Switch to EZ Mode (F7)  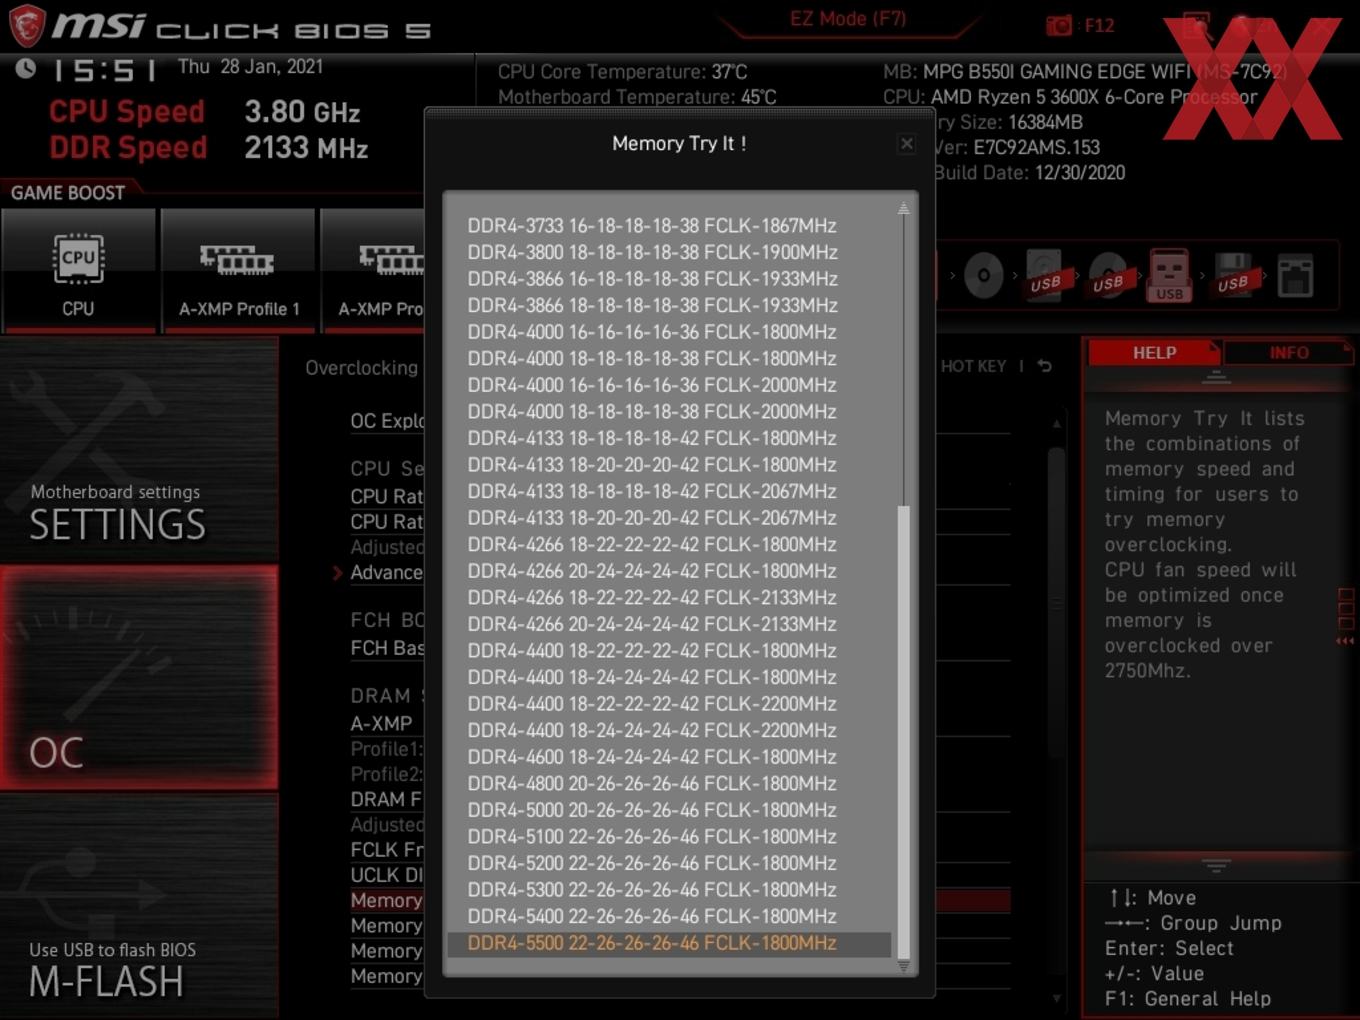click(x=848, y=19)
